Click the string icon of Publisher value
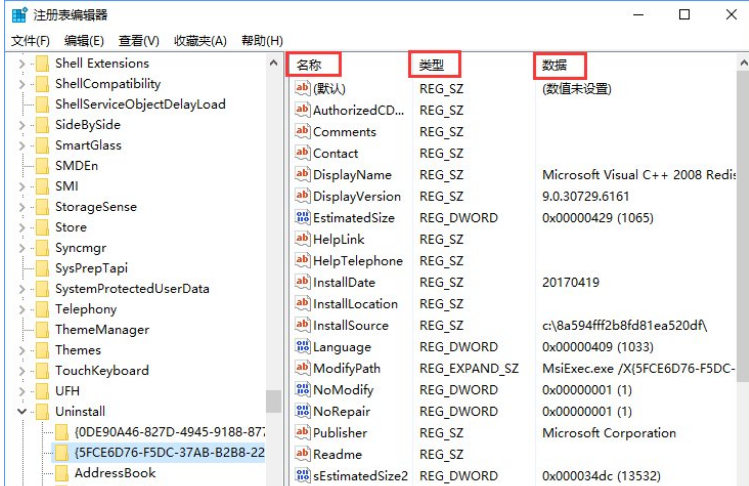This screenshot has height=486, width=749. [x=302, y=432]
